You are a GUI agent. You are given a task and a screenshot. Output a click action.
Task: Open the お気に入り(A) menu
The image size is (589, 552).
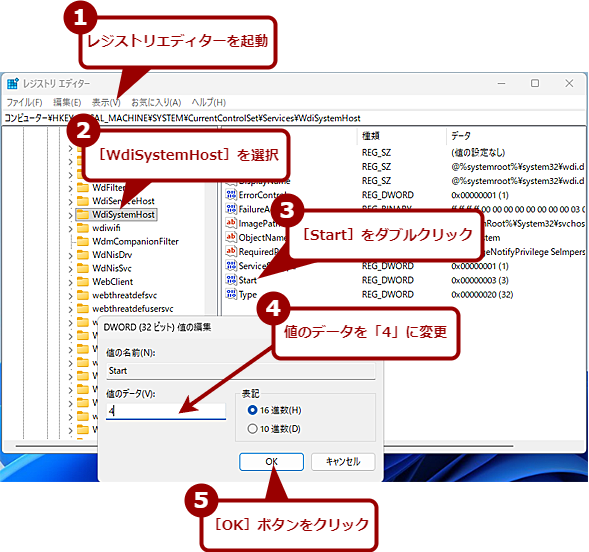(x=156, y=102)
